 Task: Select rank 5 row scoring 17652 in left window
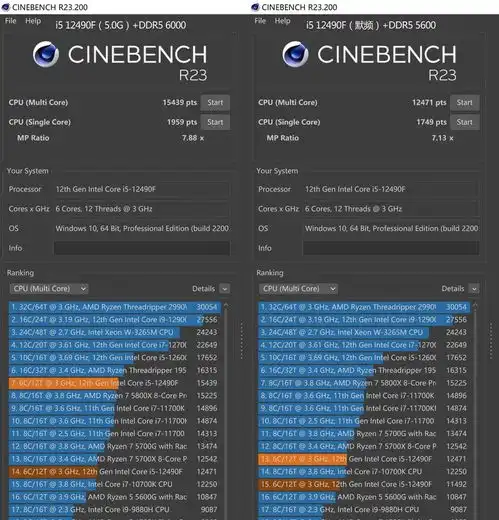pos(115,358)
